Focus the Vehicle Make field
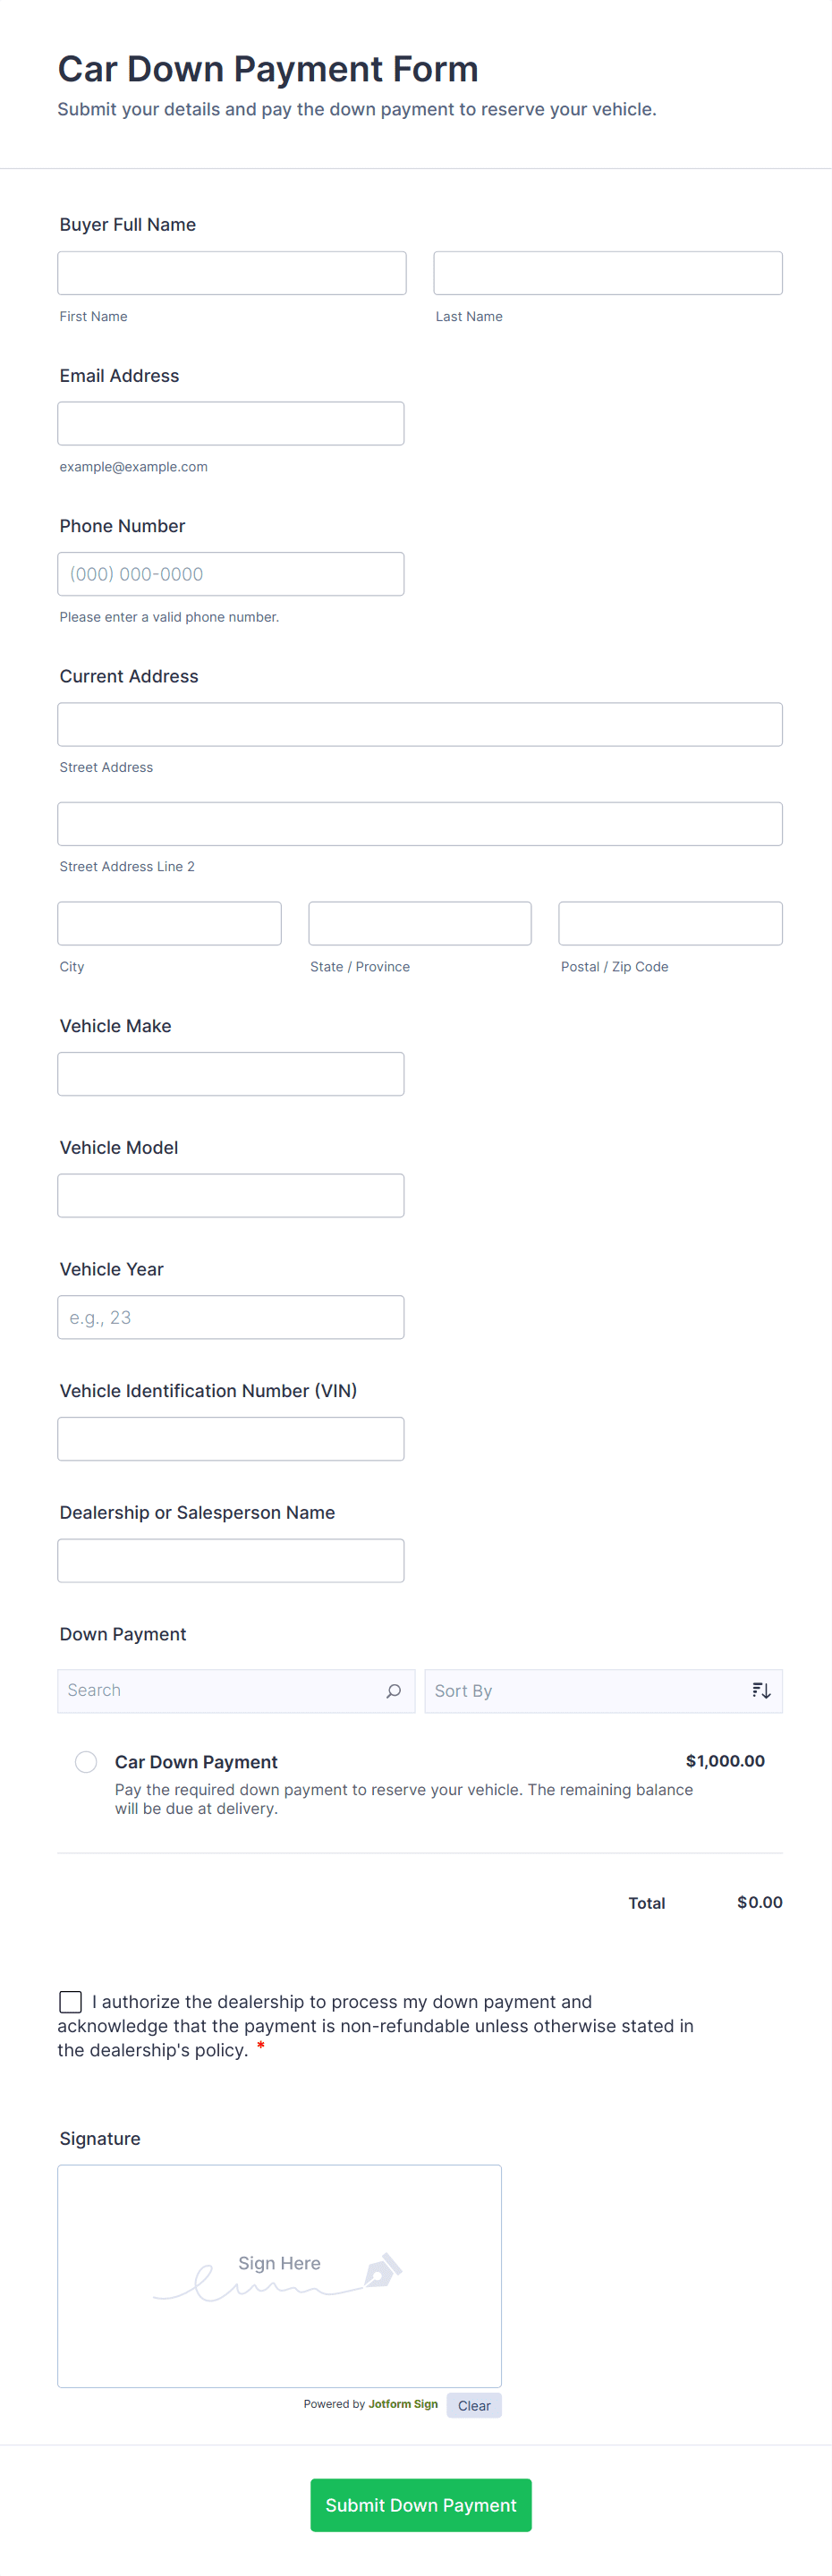This screenshot has width=832, height=2576. pos(231,1074)
